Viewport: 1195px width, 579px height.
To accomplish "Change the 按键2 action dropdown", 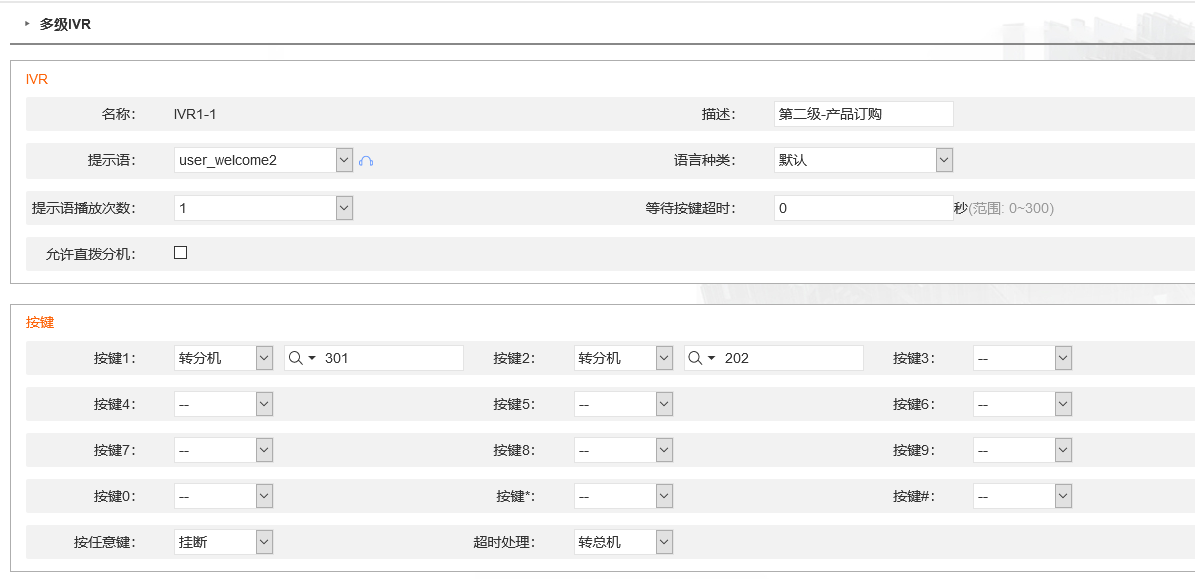I will [x=623, y=358].
